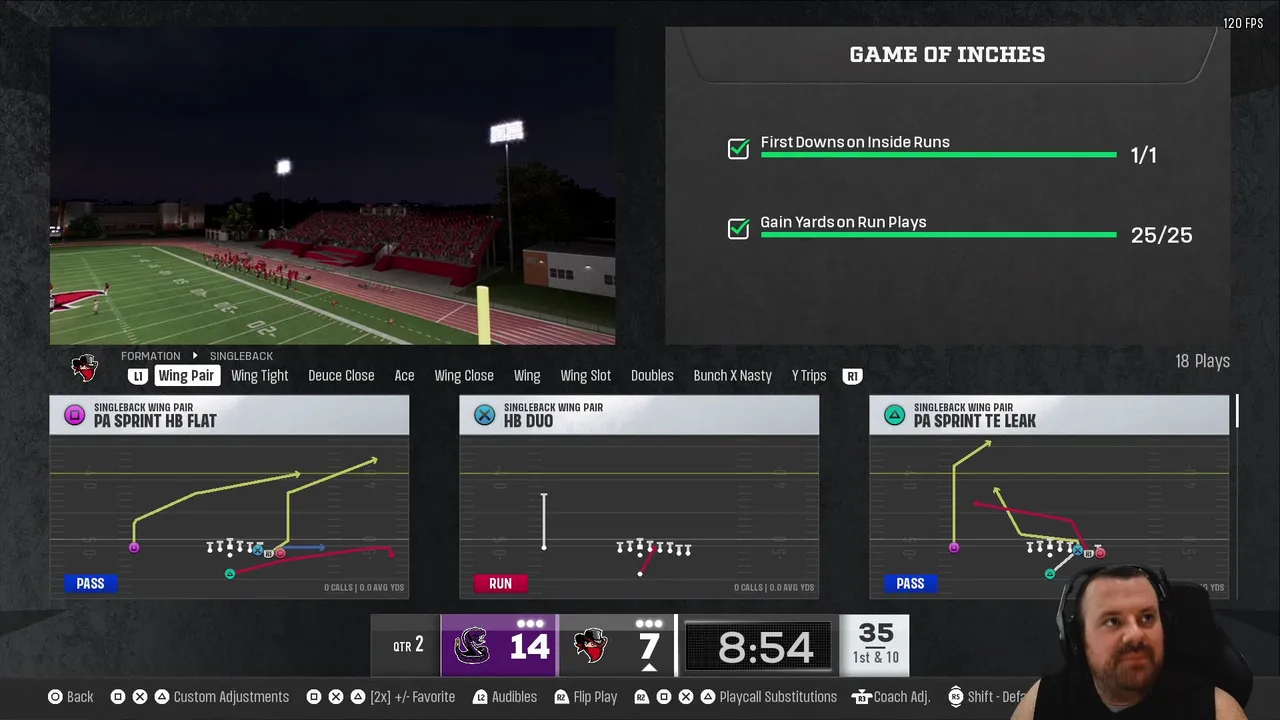Click the "25/25" progress value
Viewport: 1280px width, 720px height.
(1161, 235)
